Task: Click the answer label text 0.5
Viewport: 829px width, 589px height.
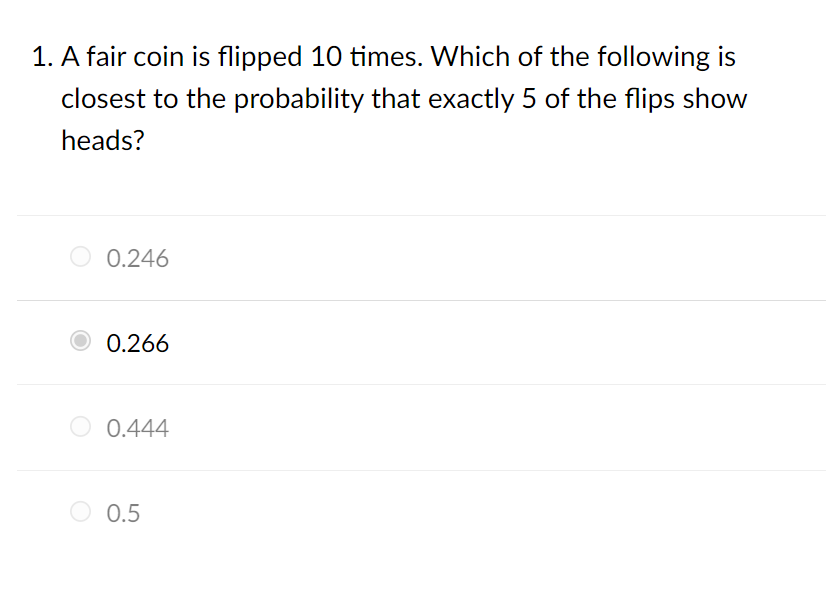Action: 123,513
